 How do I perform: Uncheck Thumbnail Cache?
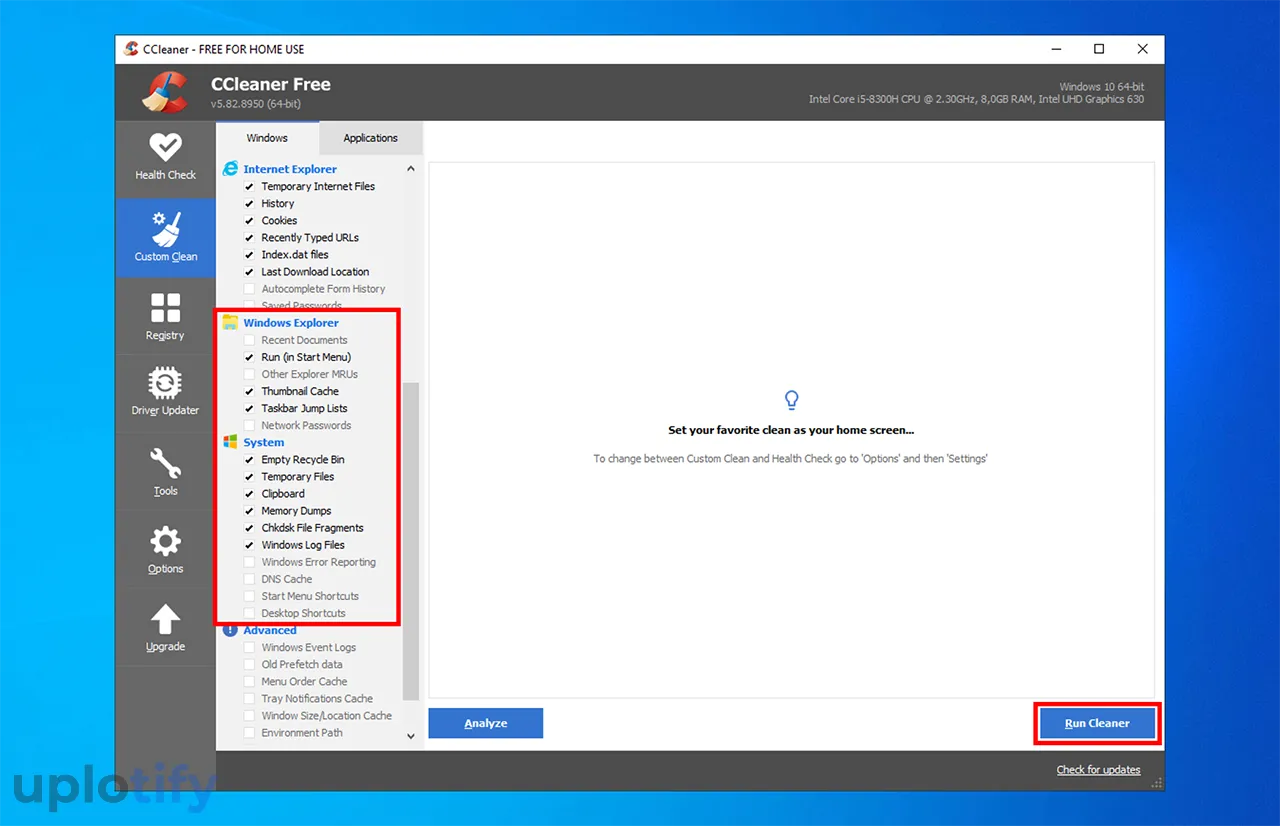coord(250,391)
